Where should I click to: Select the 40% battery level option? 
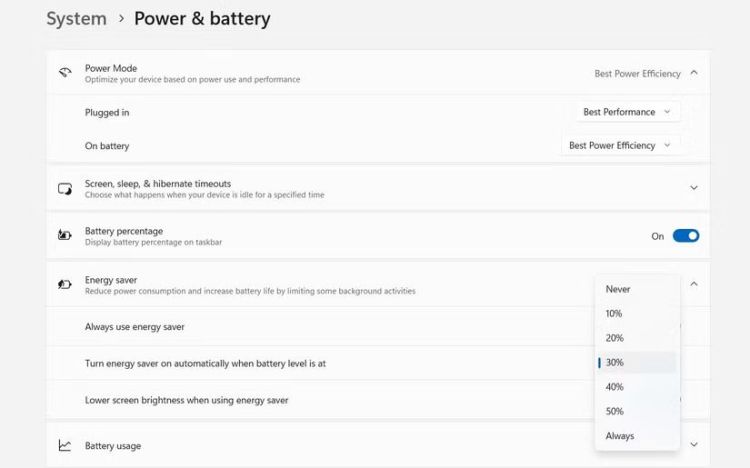(614, 387)
